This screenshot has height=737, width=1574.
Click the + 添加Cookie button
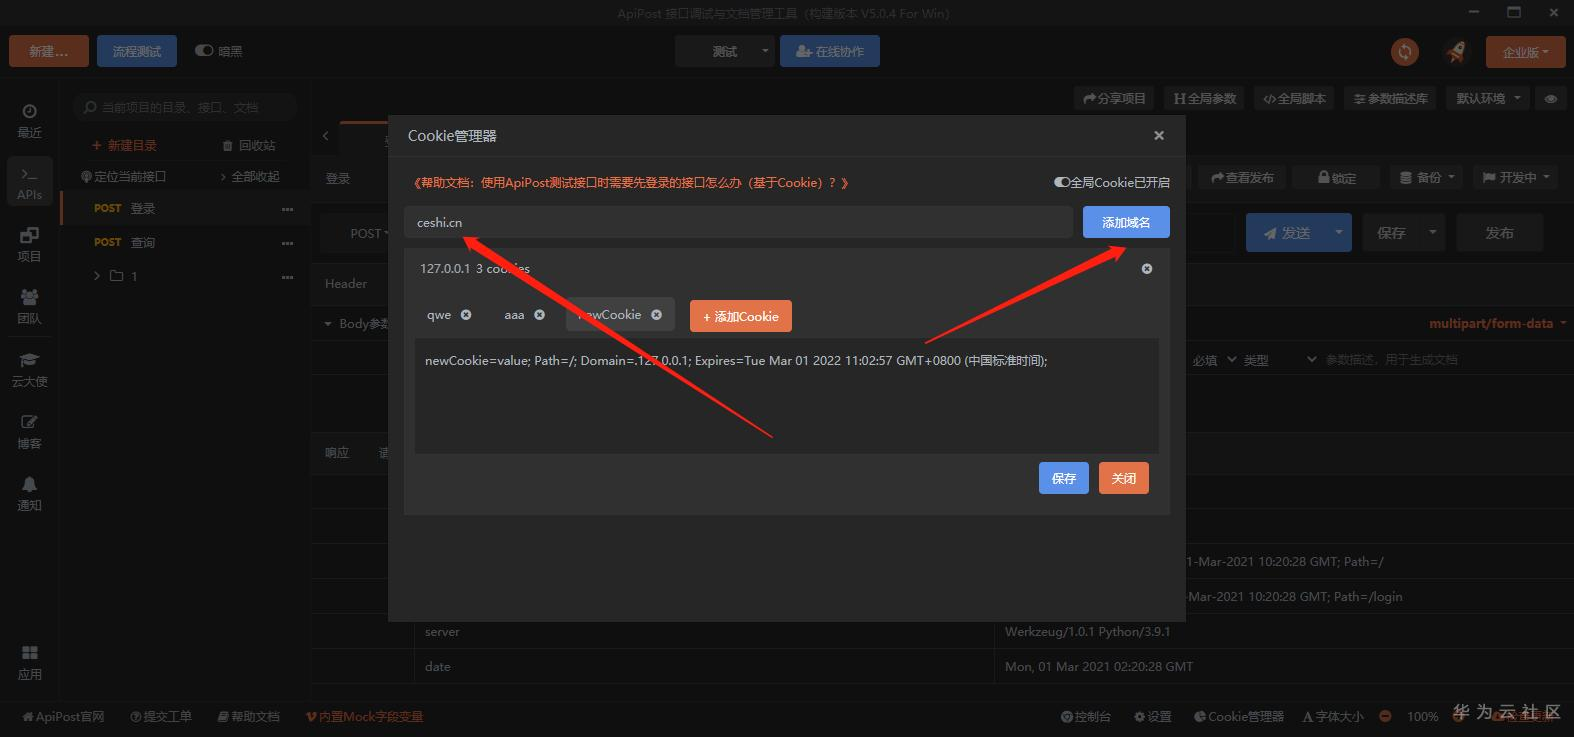tap(741, 316)
